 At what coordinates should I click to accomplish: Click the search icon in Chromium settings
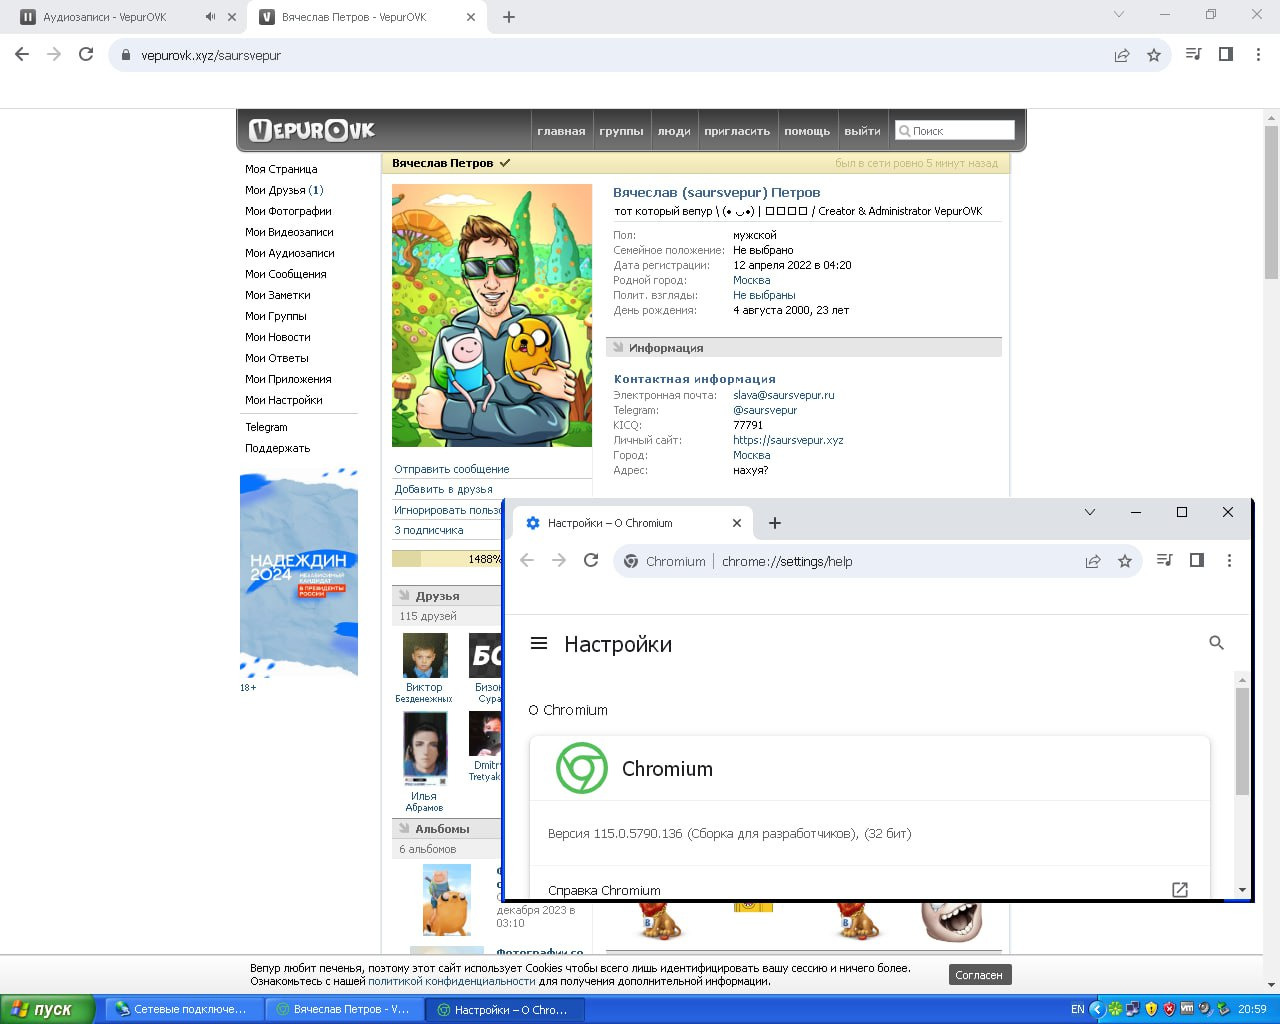tap(1216, 643)
